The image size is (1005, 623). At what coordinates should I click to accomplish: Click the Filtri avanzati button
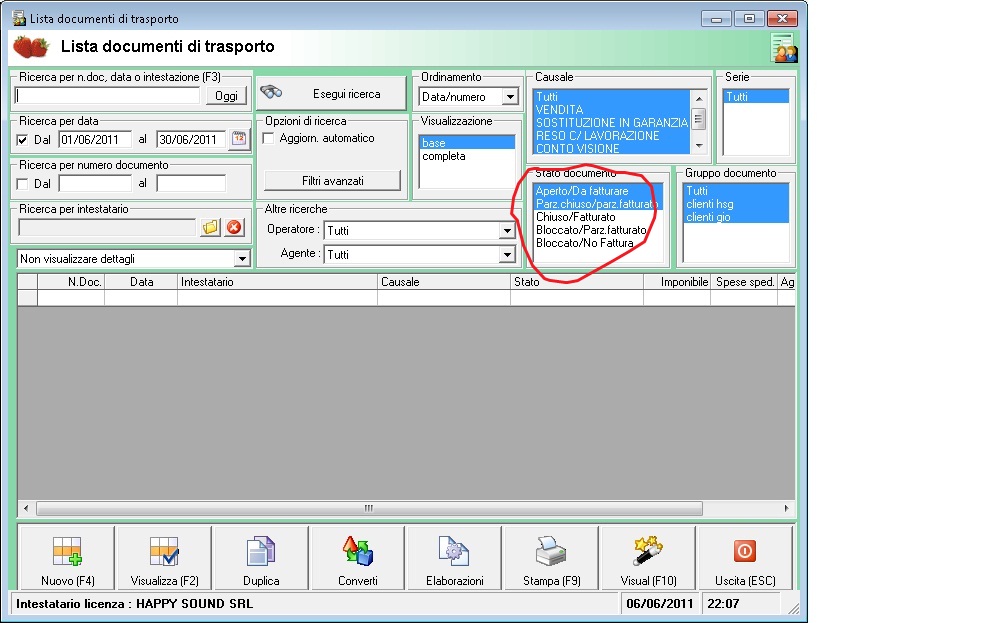(333, 181)
